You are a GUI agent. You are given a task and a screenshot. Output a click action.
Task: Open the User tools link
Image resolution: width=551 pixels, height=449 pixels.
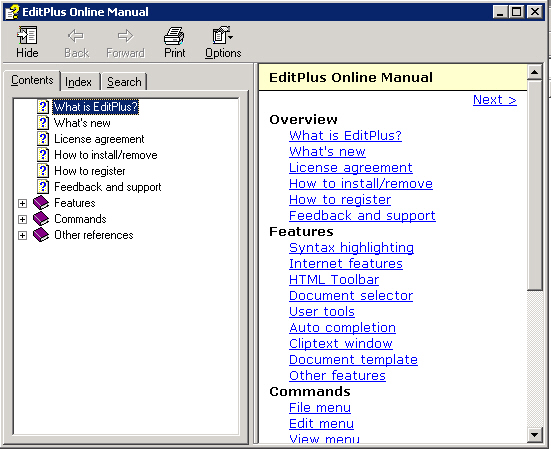(x=322, y=312)
